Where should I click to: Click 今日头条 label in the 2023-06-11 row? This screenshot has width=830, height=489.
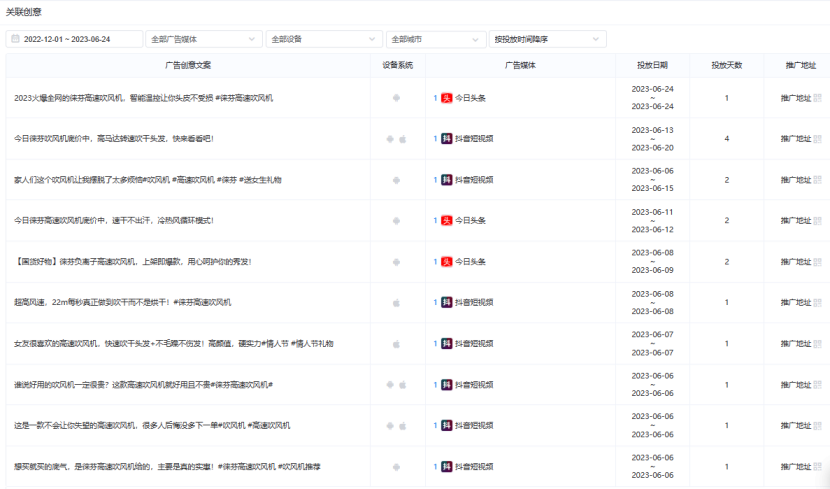pos(471,221)
